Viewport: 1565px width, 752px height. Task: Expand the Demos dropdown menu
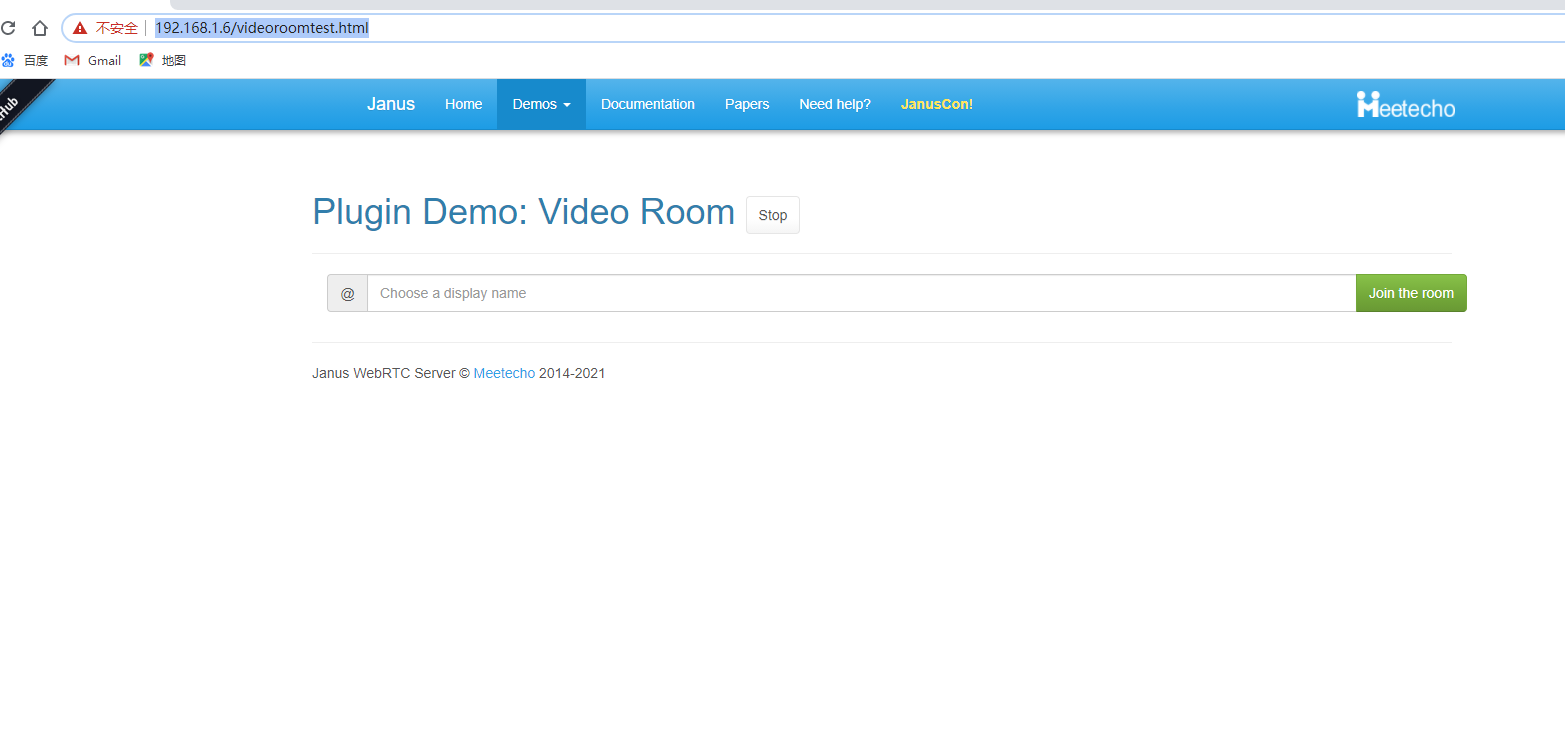(541, 104)
